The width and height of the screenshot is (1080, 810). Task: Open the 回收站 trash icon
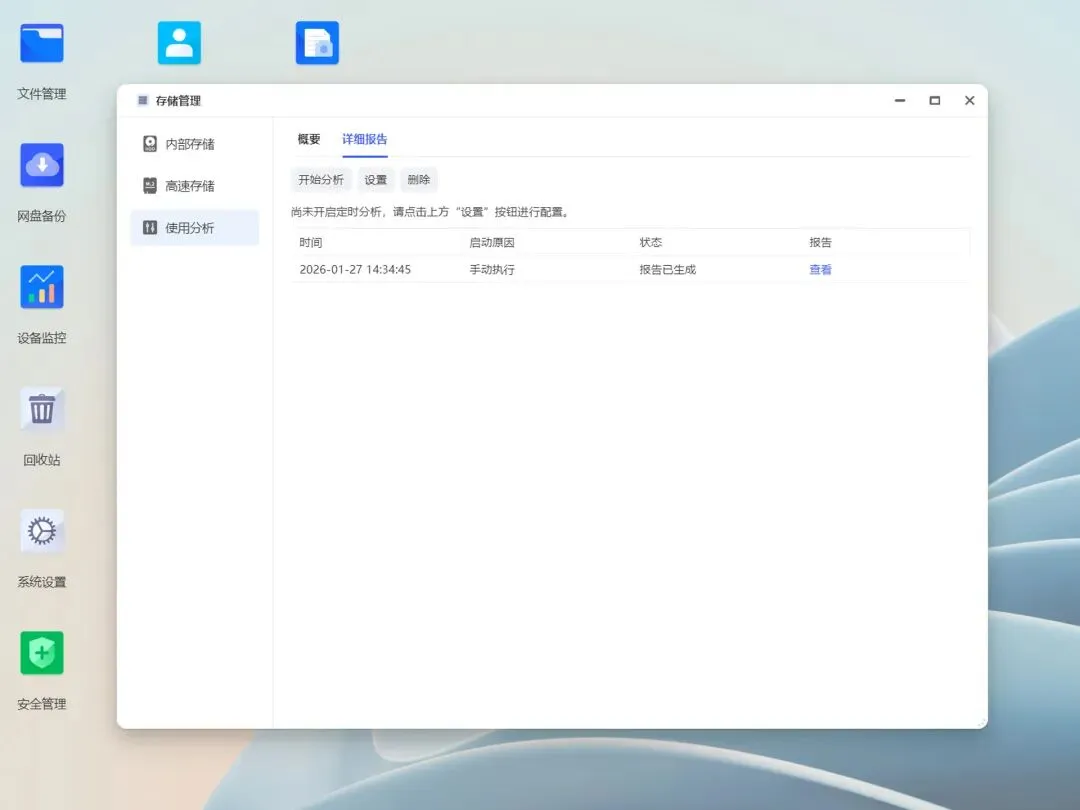[x=42, y=409]
